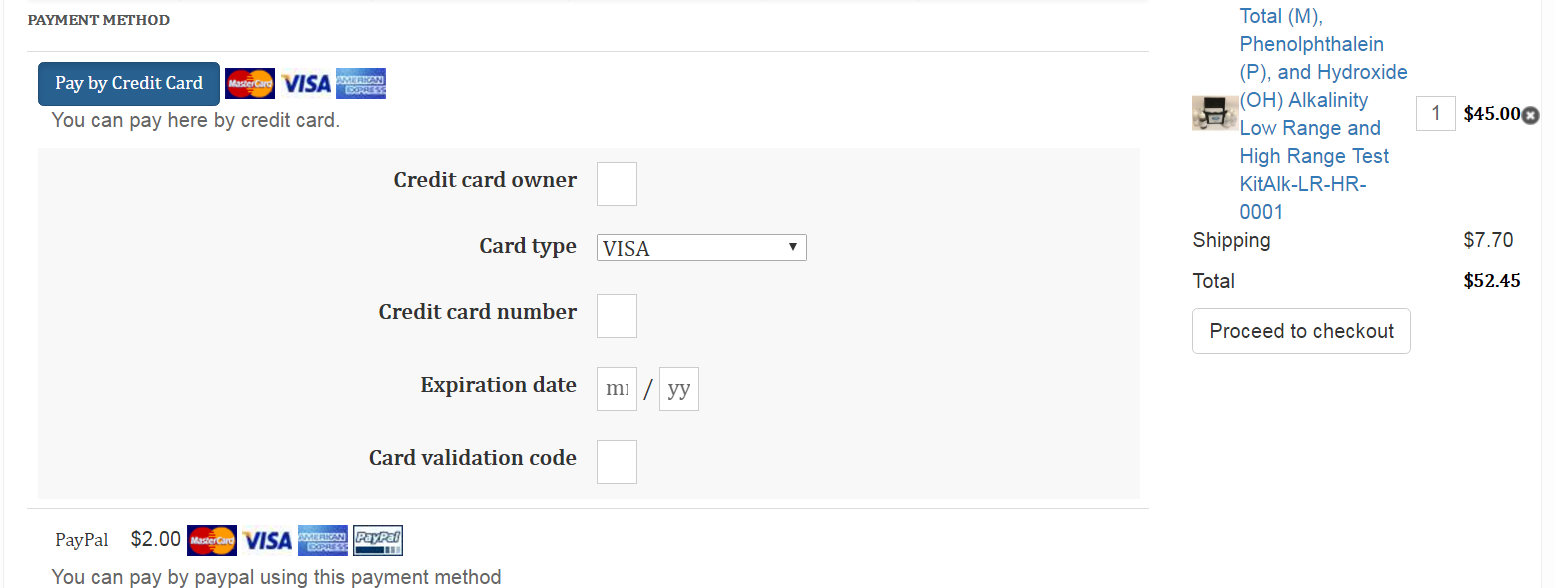Focus the Card validation code field

pyautogui.click(x=617, y=462)
